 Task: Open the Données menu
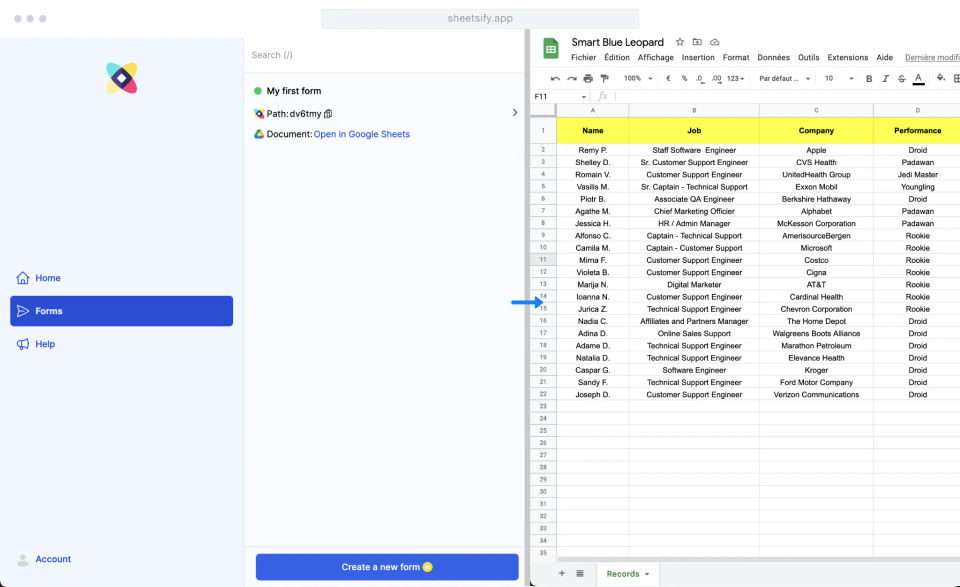[x=773, y=58]
